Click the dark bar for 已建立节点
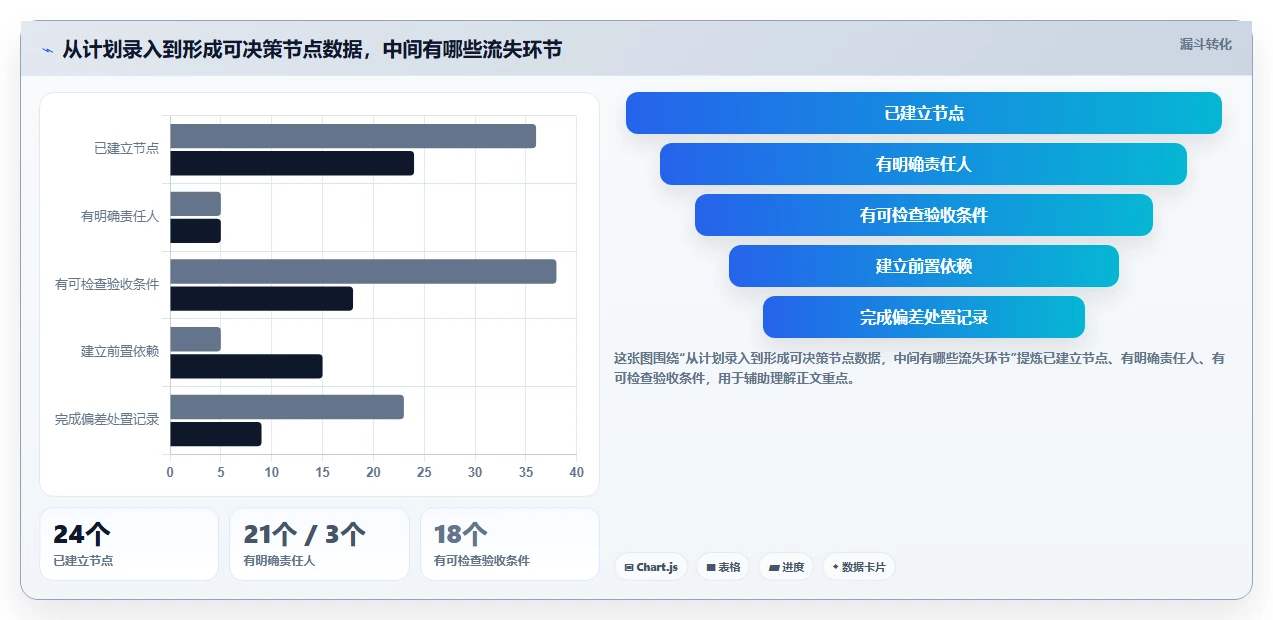This screenshot has width=1273, height=620. click(x=292, y=163)
